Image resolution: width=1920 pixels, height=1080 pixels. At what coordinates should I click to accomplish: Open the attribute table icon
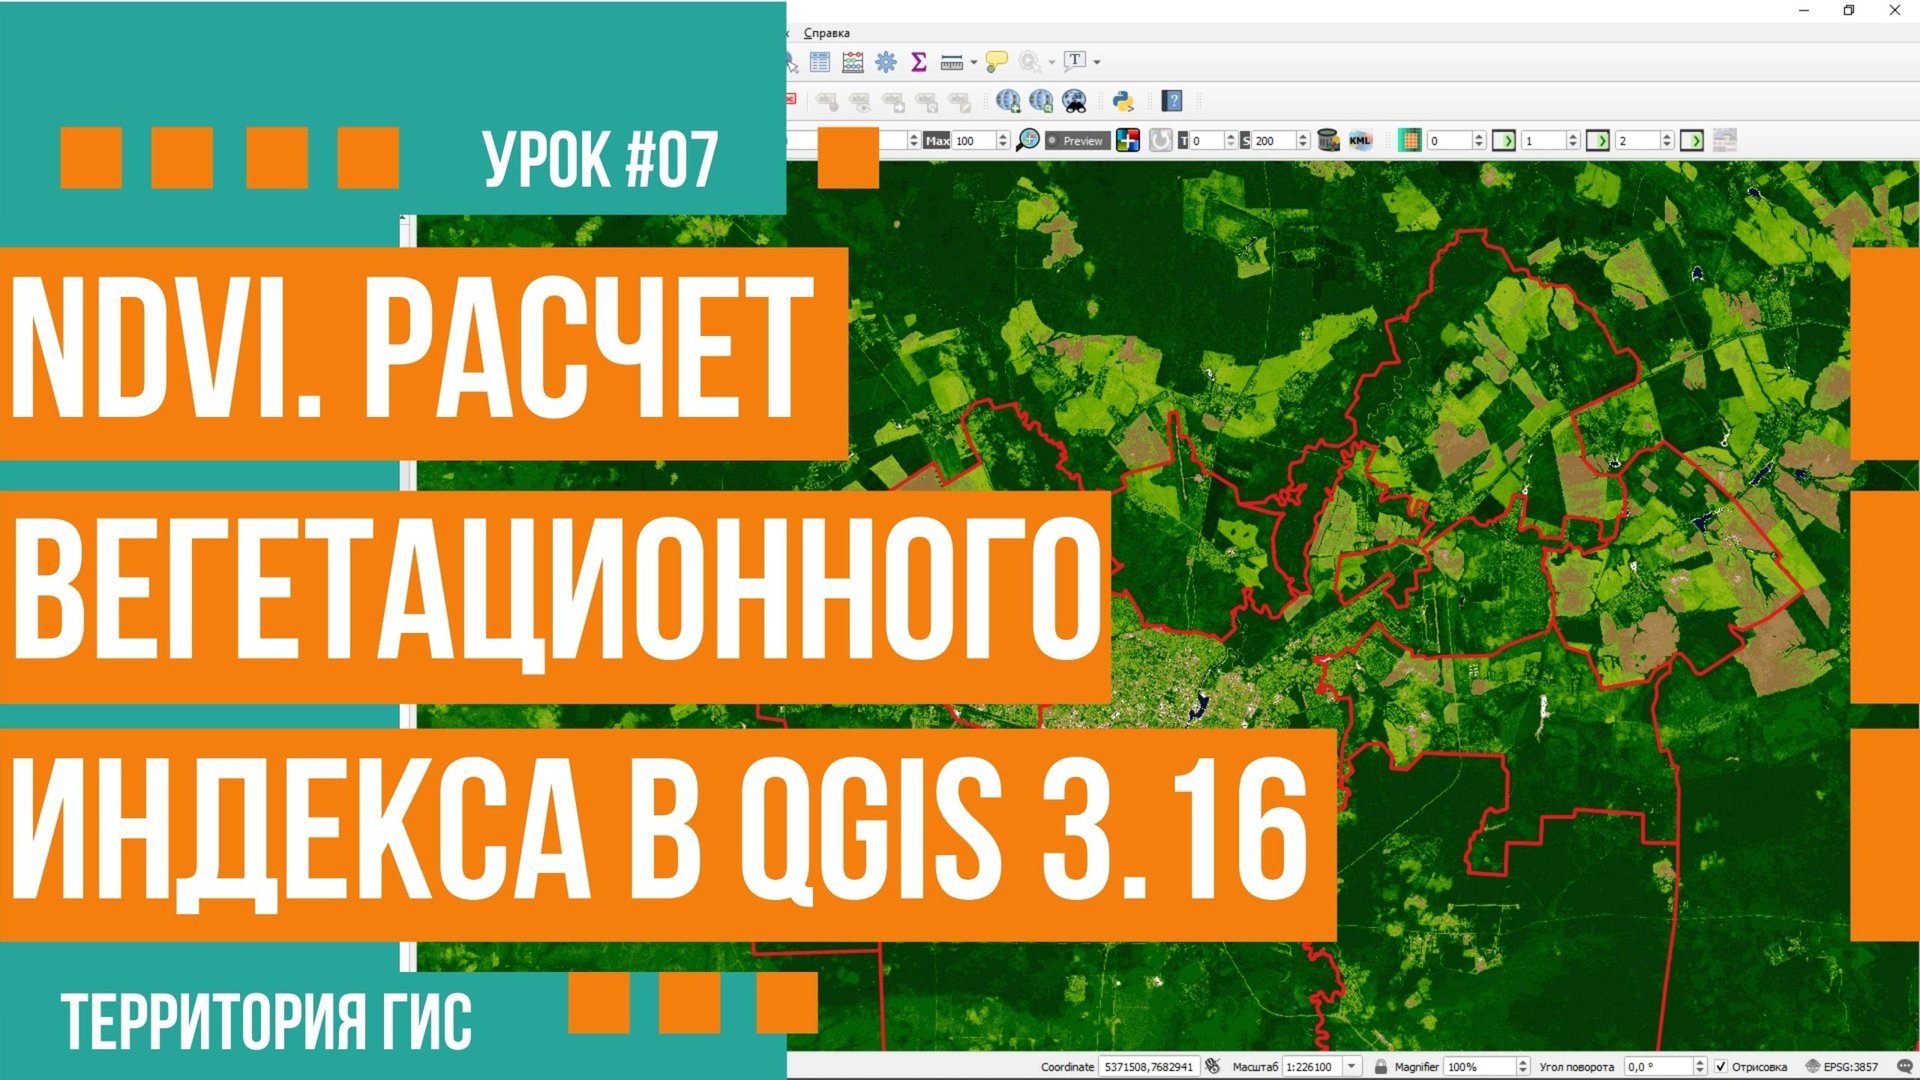pyautogui.click(x=819, y=61)
